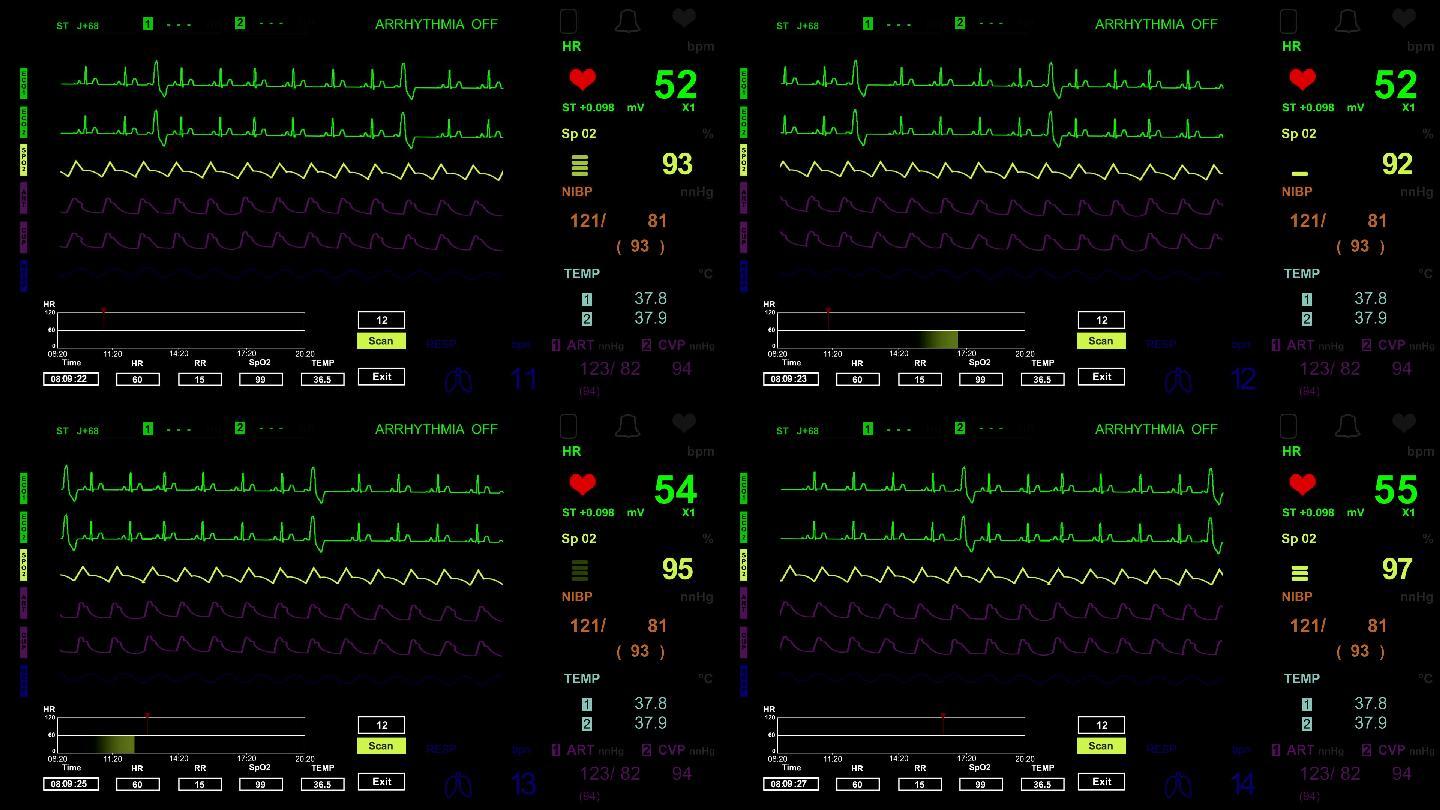Tap the red heartbeat icon beside HR 55
The height and width of the screenshot is (810, 1440).
(x=1302, y=484)
